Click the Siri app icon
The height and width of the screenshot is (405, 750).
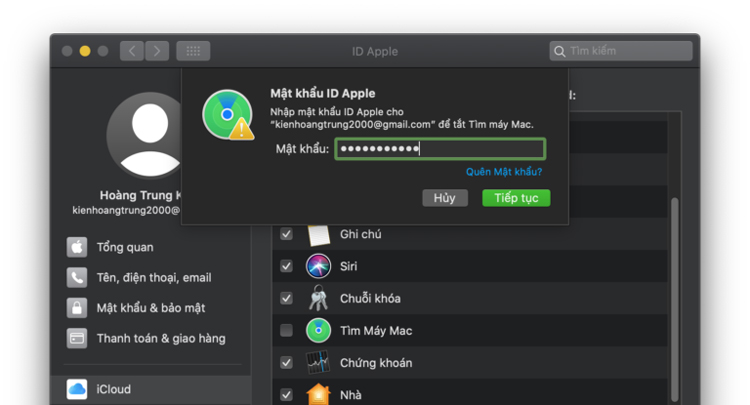pos(319,266)
